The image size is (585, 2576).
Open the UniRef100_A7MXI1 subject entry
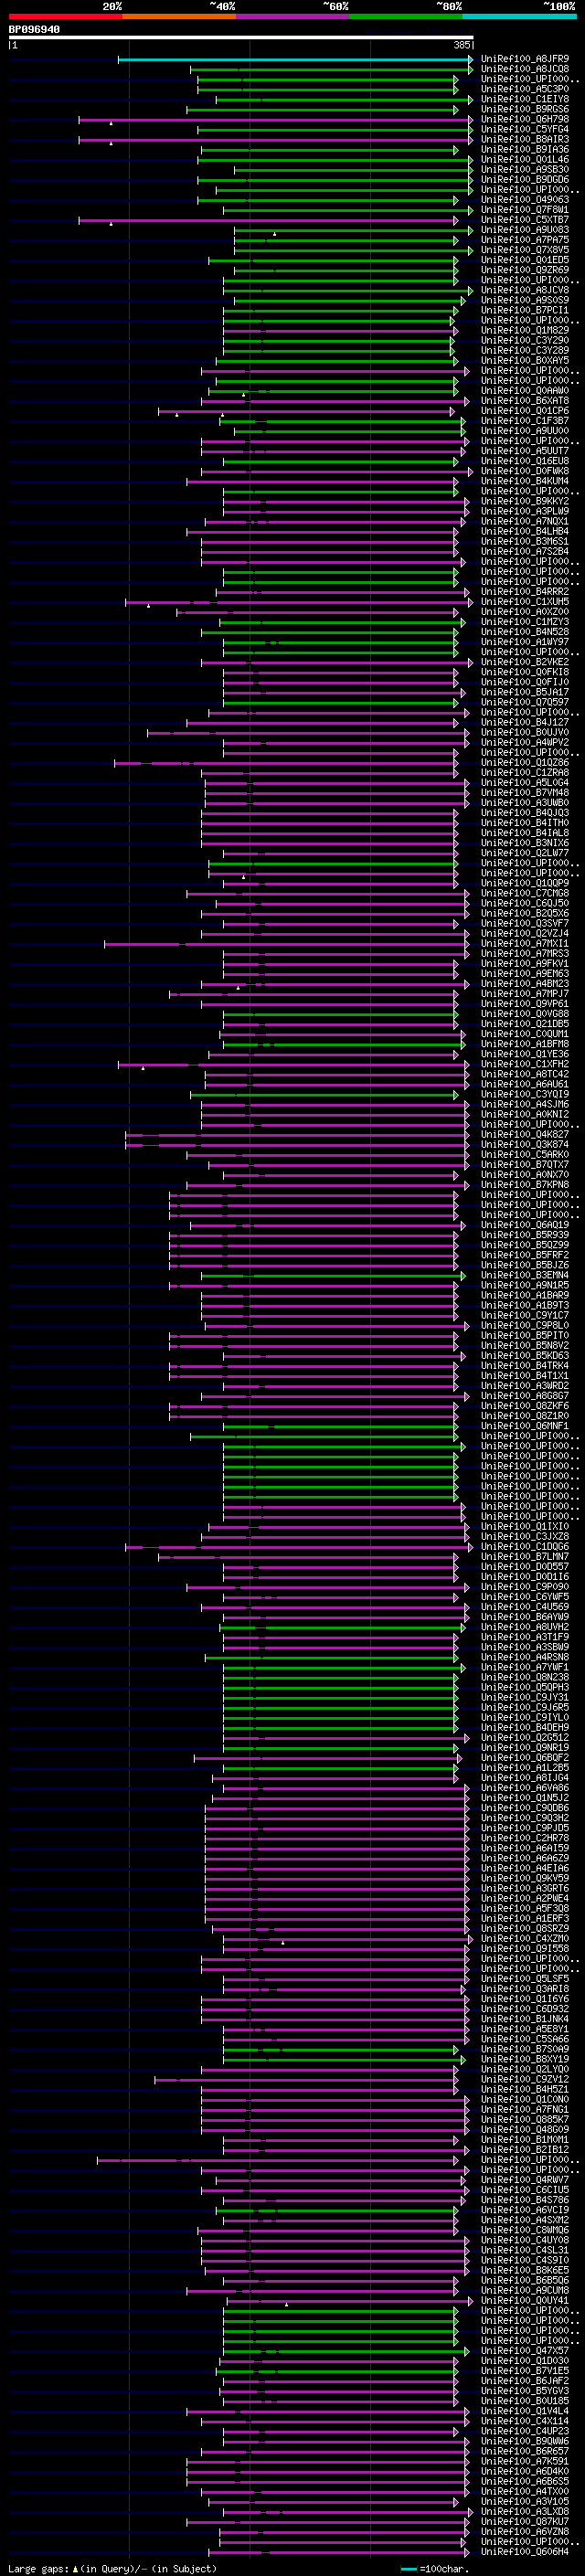click(525, 943)
